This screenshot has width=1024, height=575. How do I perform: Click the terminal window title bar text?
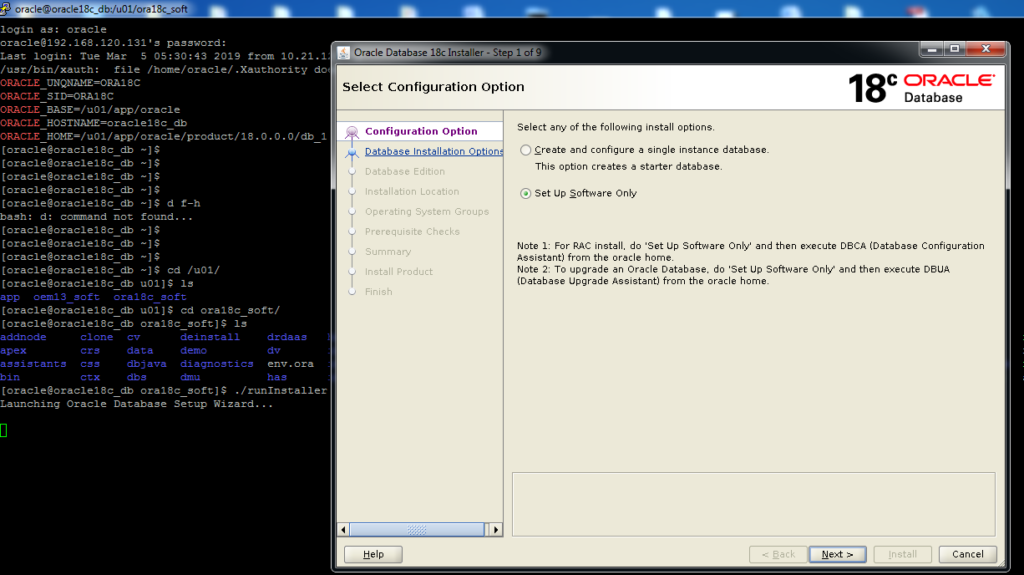click(101, 9)
